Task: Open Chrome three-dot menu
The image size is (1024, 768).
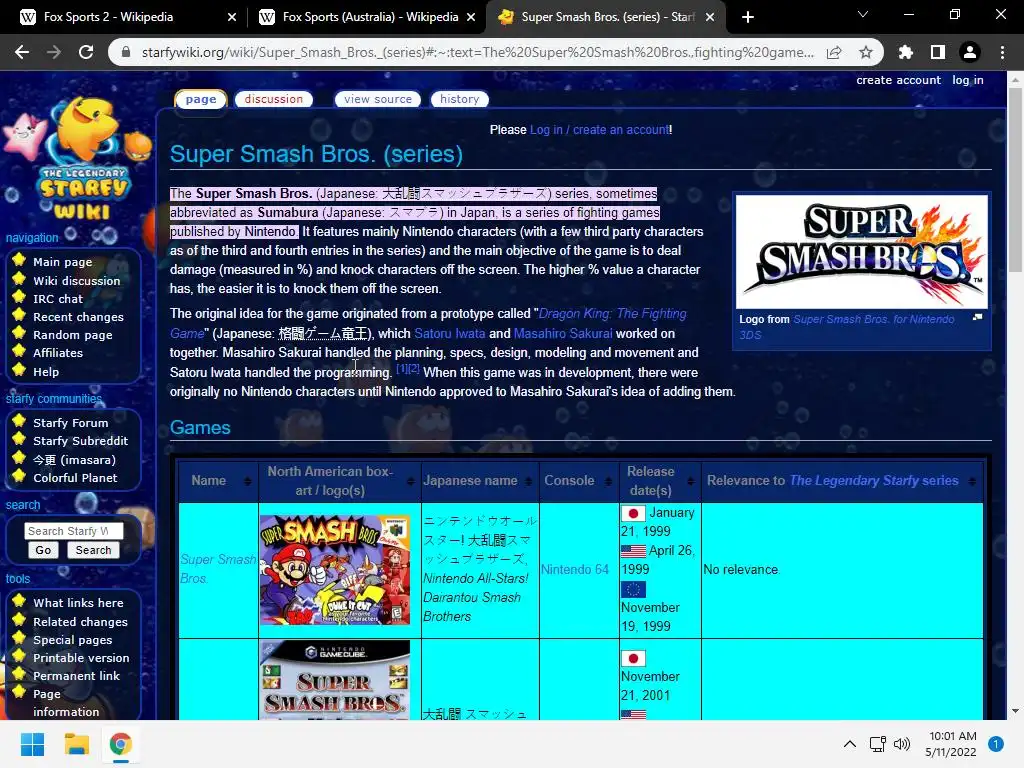Action: tap(1002, 52)
